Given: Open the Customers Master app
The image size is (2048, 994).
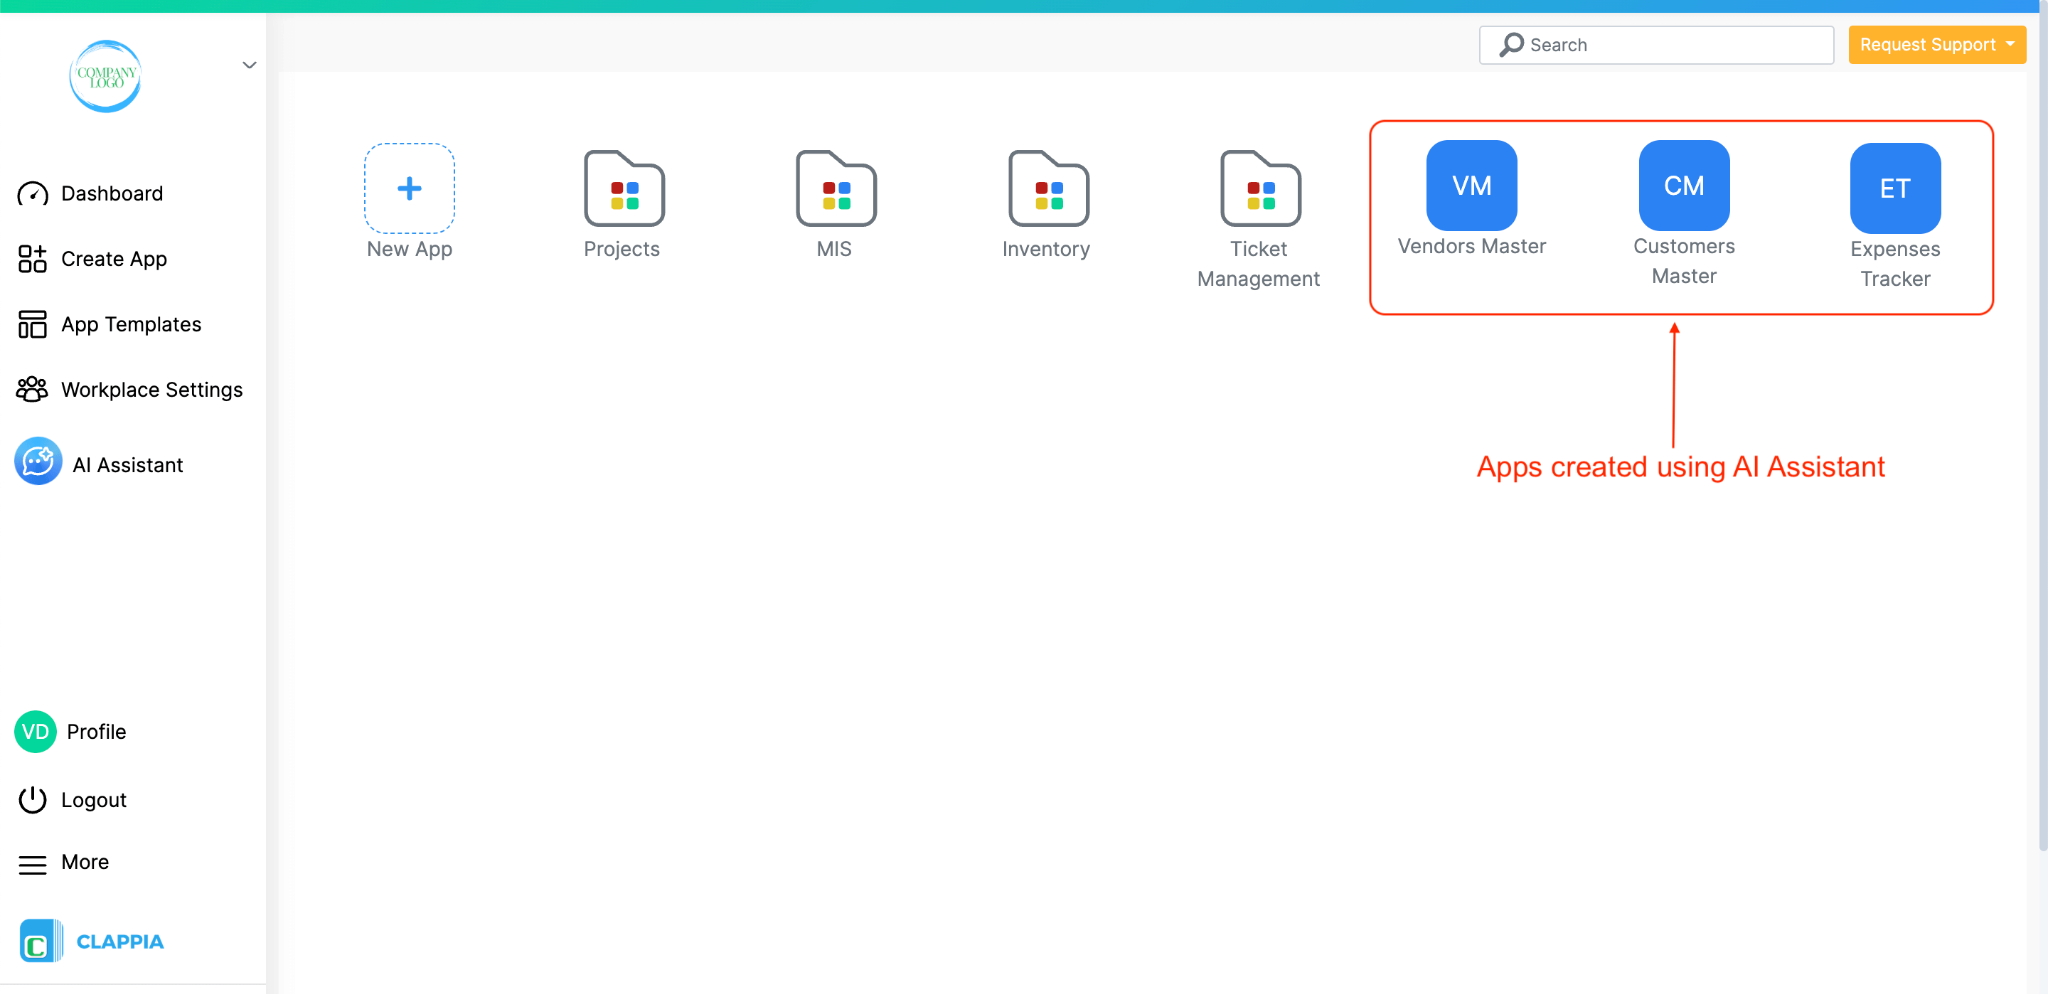Looking at the screenshot, I should (x=1682, y=185).
